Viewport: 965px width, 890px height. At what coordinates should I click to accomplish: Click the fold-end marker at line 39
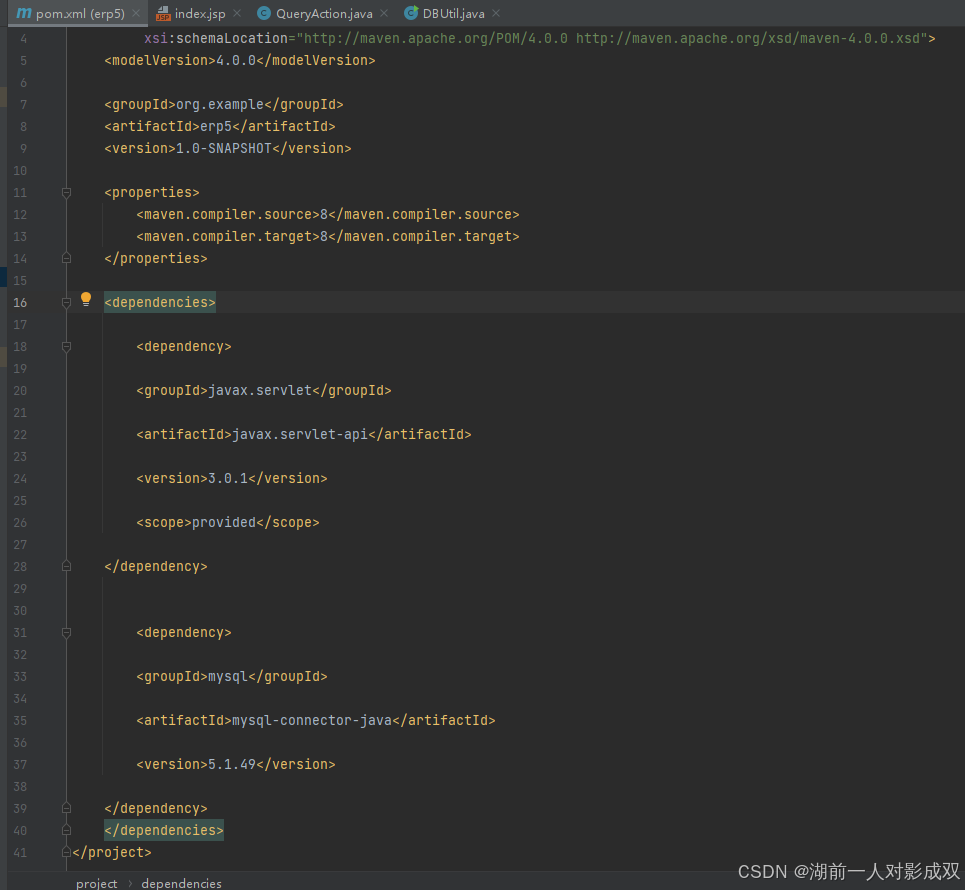[66, 808]
